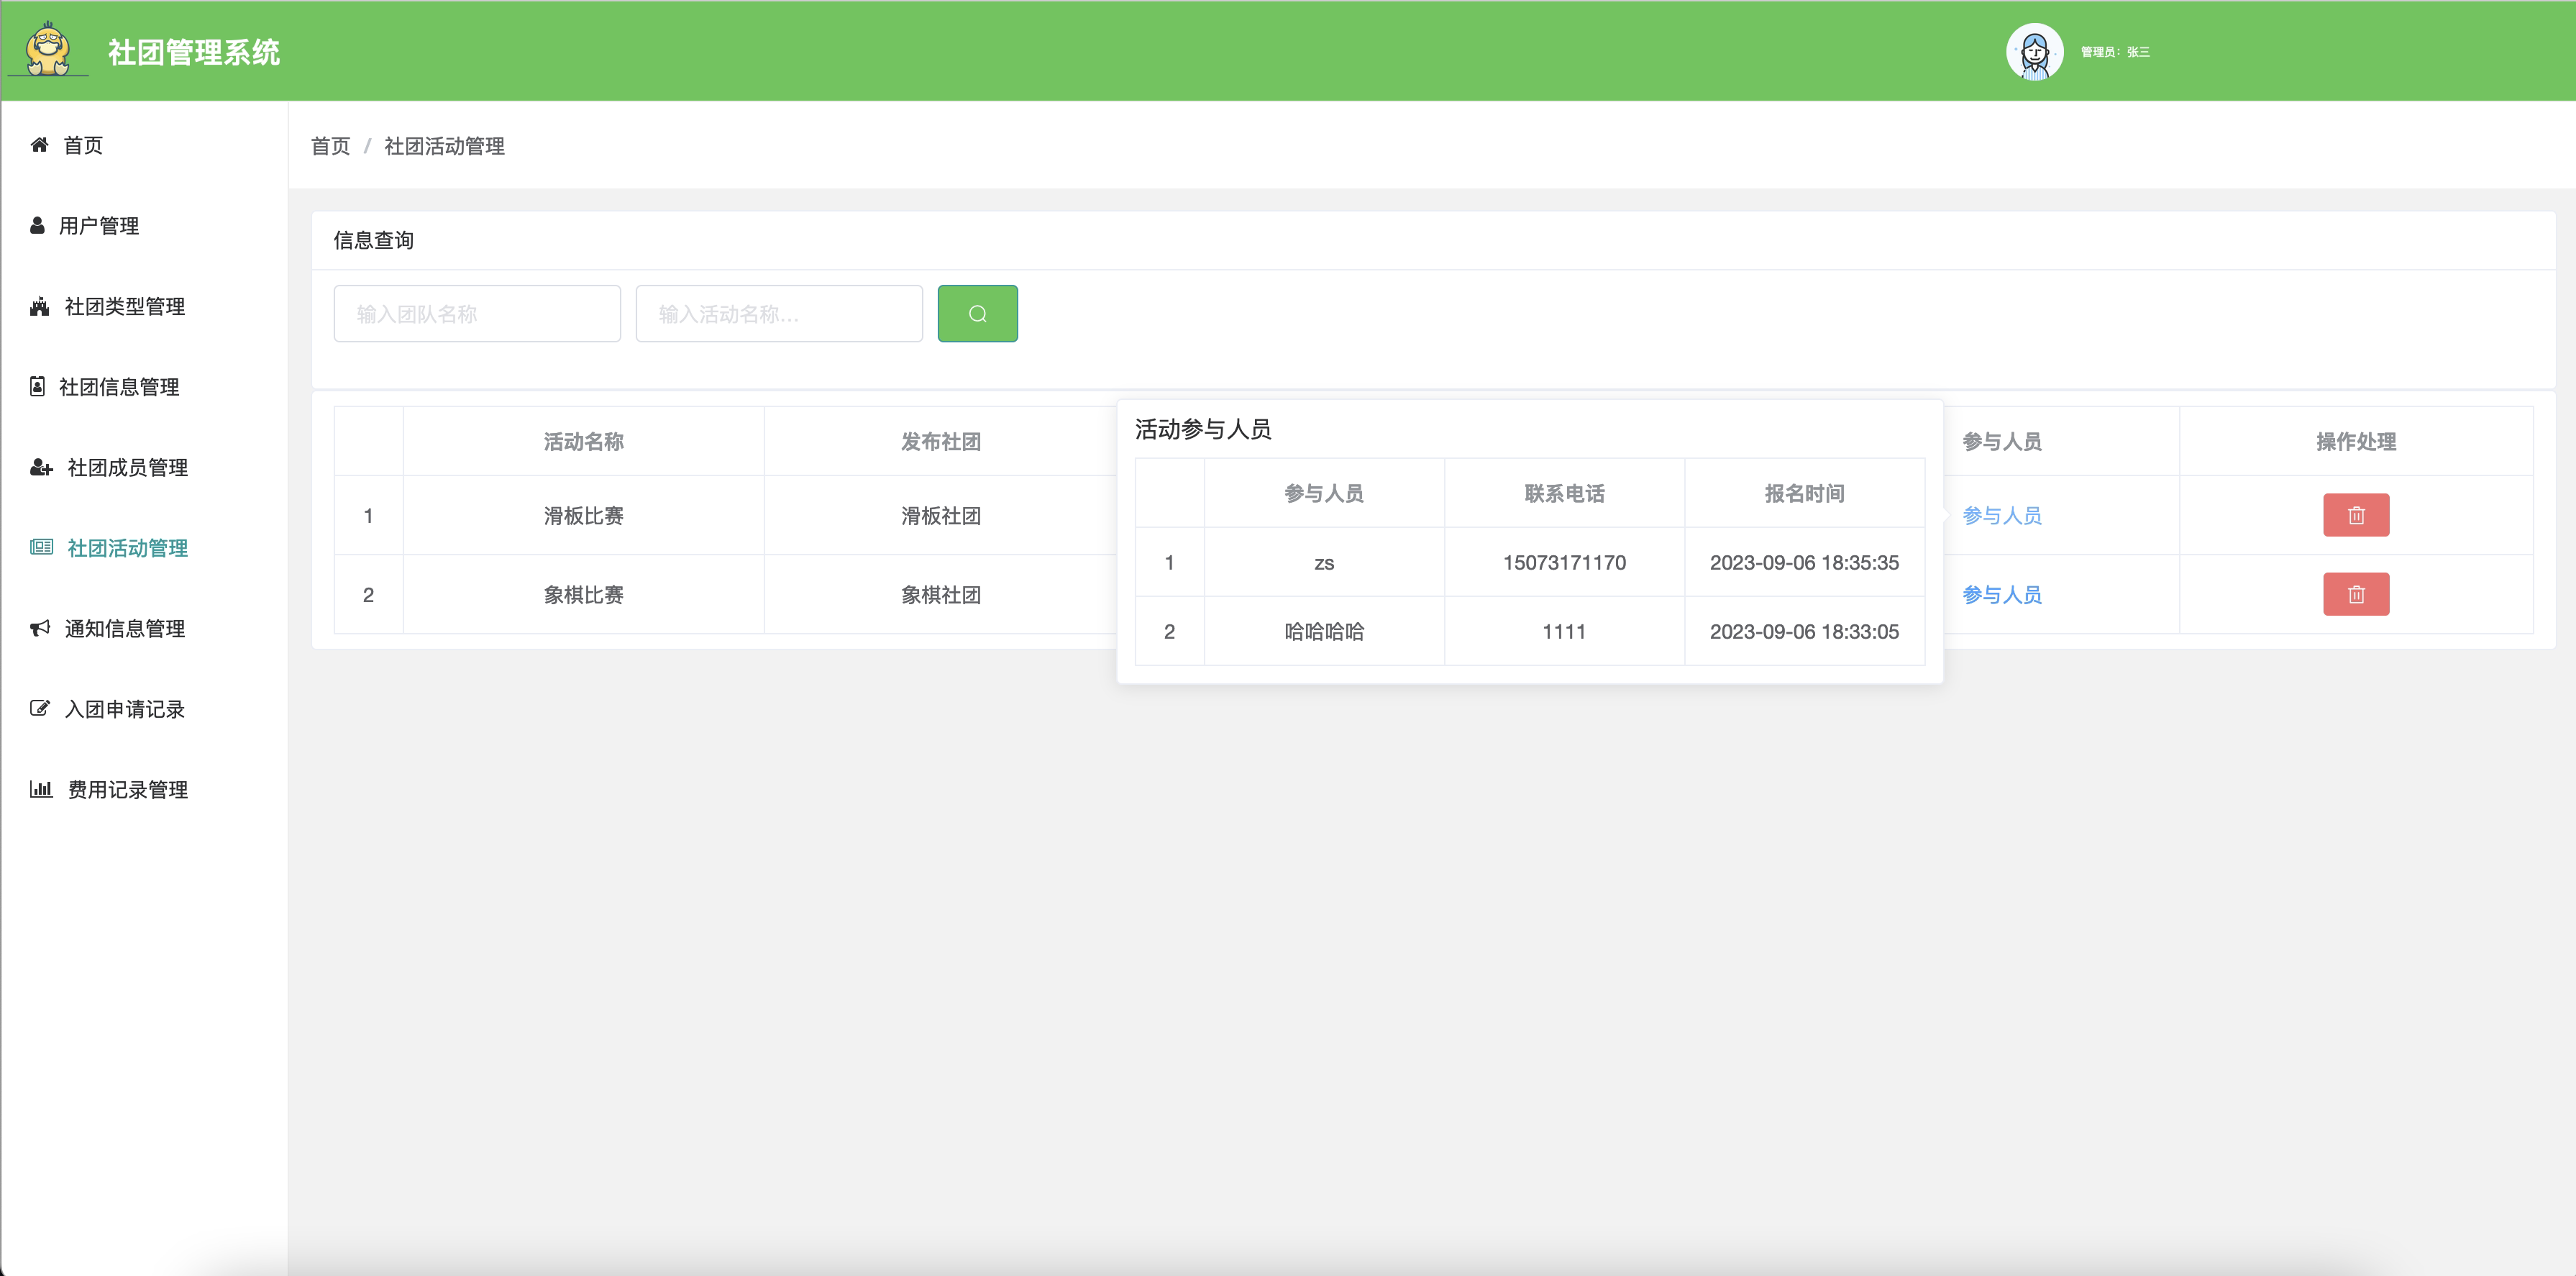Select 社团活动管理 in sidebar menu
This screenshot has width=2576, height=1276.
127,548
